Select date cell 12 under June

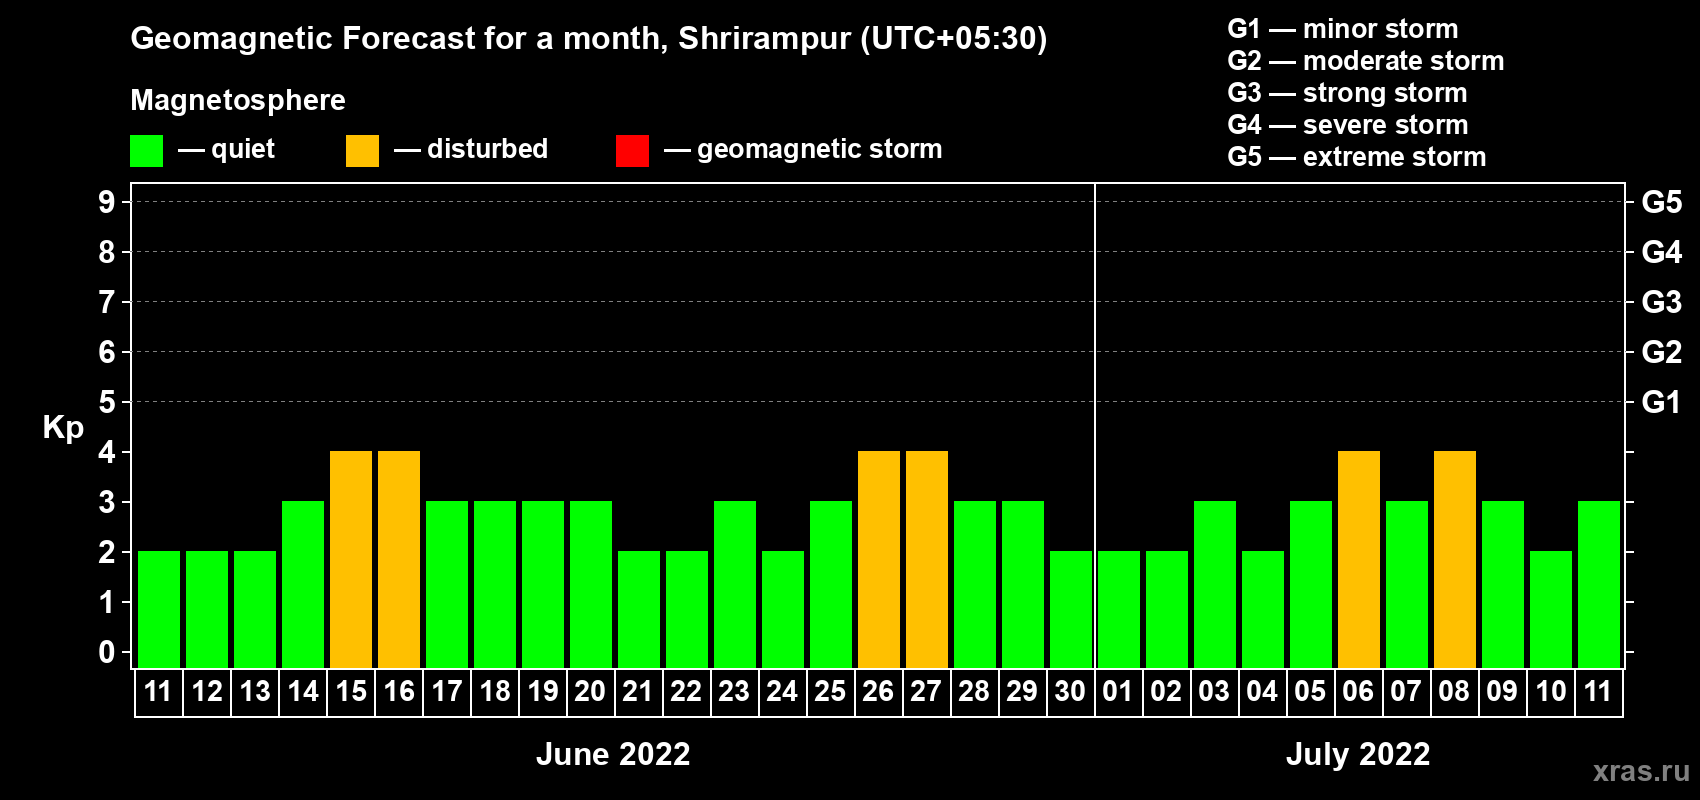(x=207, y=692)
